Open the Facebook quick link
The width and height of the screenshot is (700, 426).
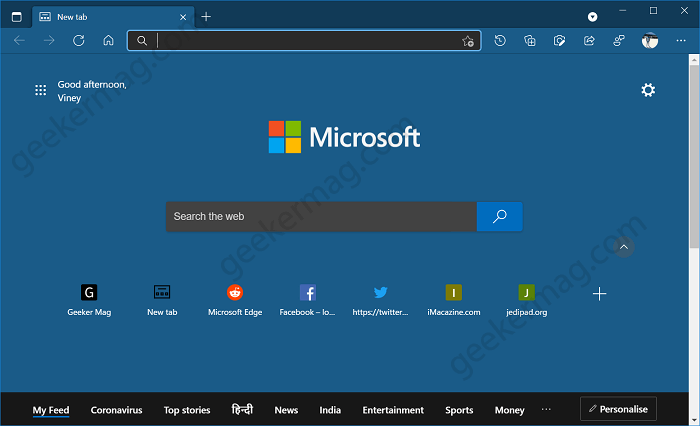tap(308, 301)
